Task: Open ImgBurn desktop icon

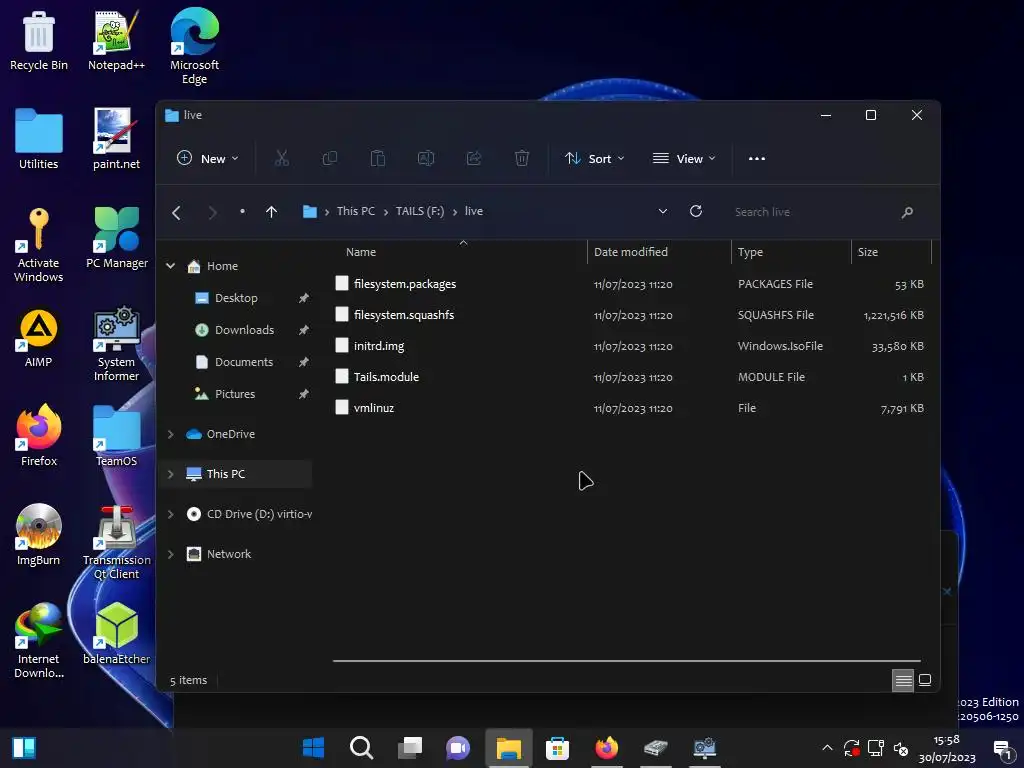Action: point(39,534)
